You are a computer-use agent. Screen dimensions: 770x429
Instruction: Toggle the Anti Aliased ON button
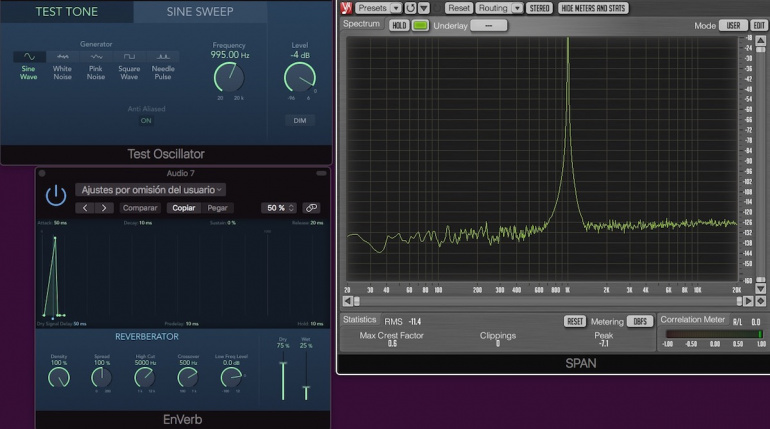pyautogui.click(x=146, y=120)
